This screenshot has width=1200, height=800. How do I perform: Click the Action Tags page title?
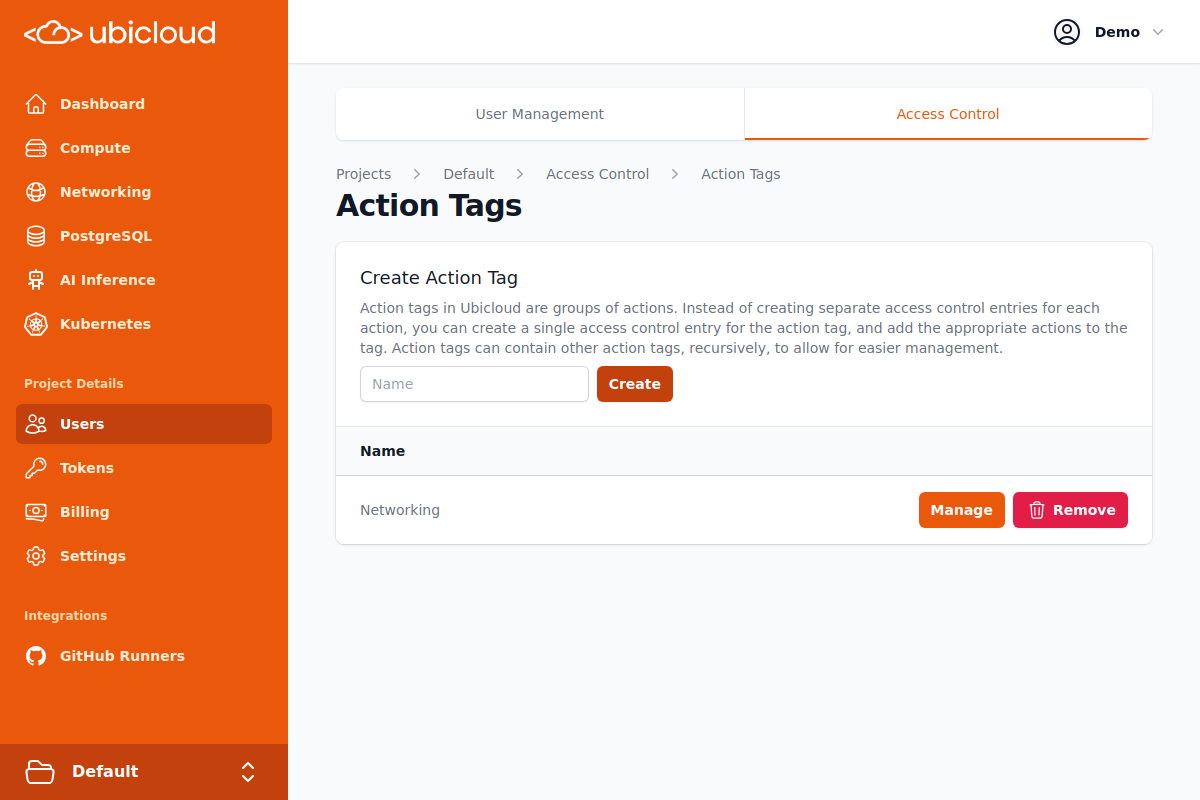pos(429,205)
